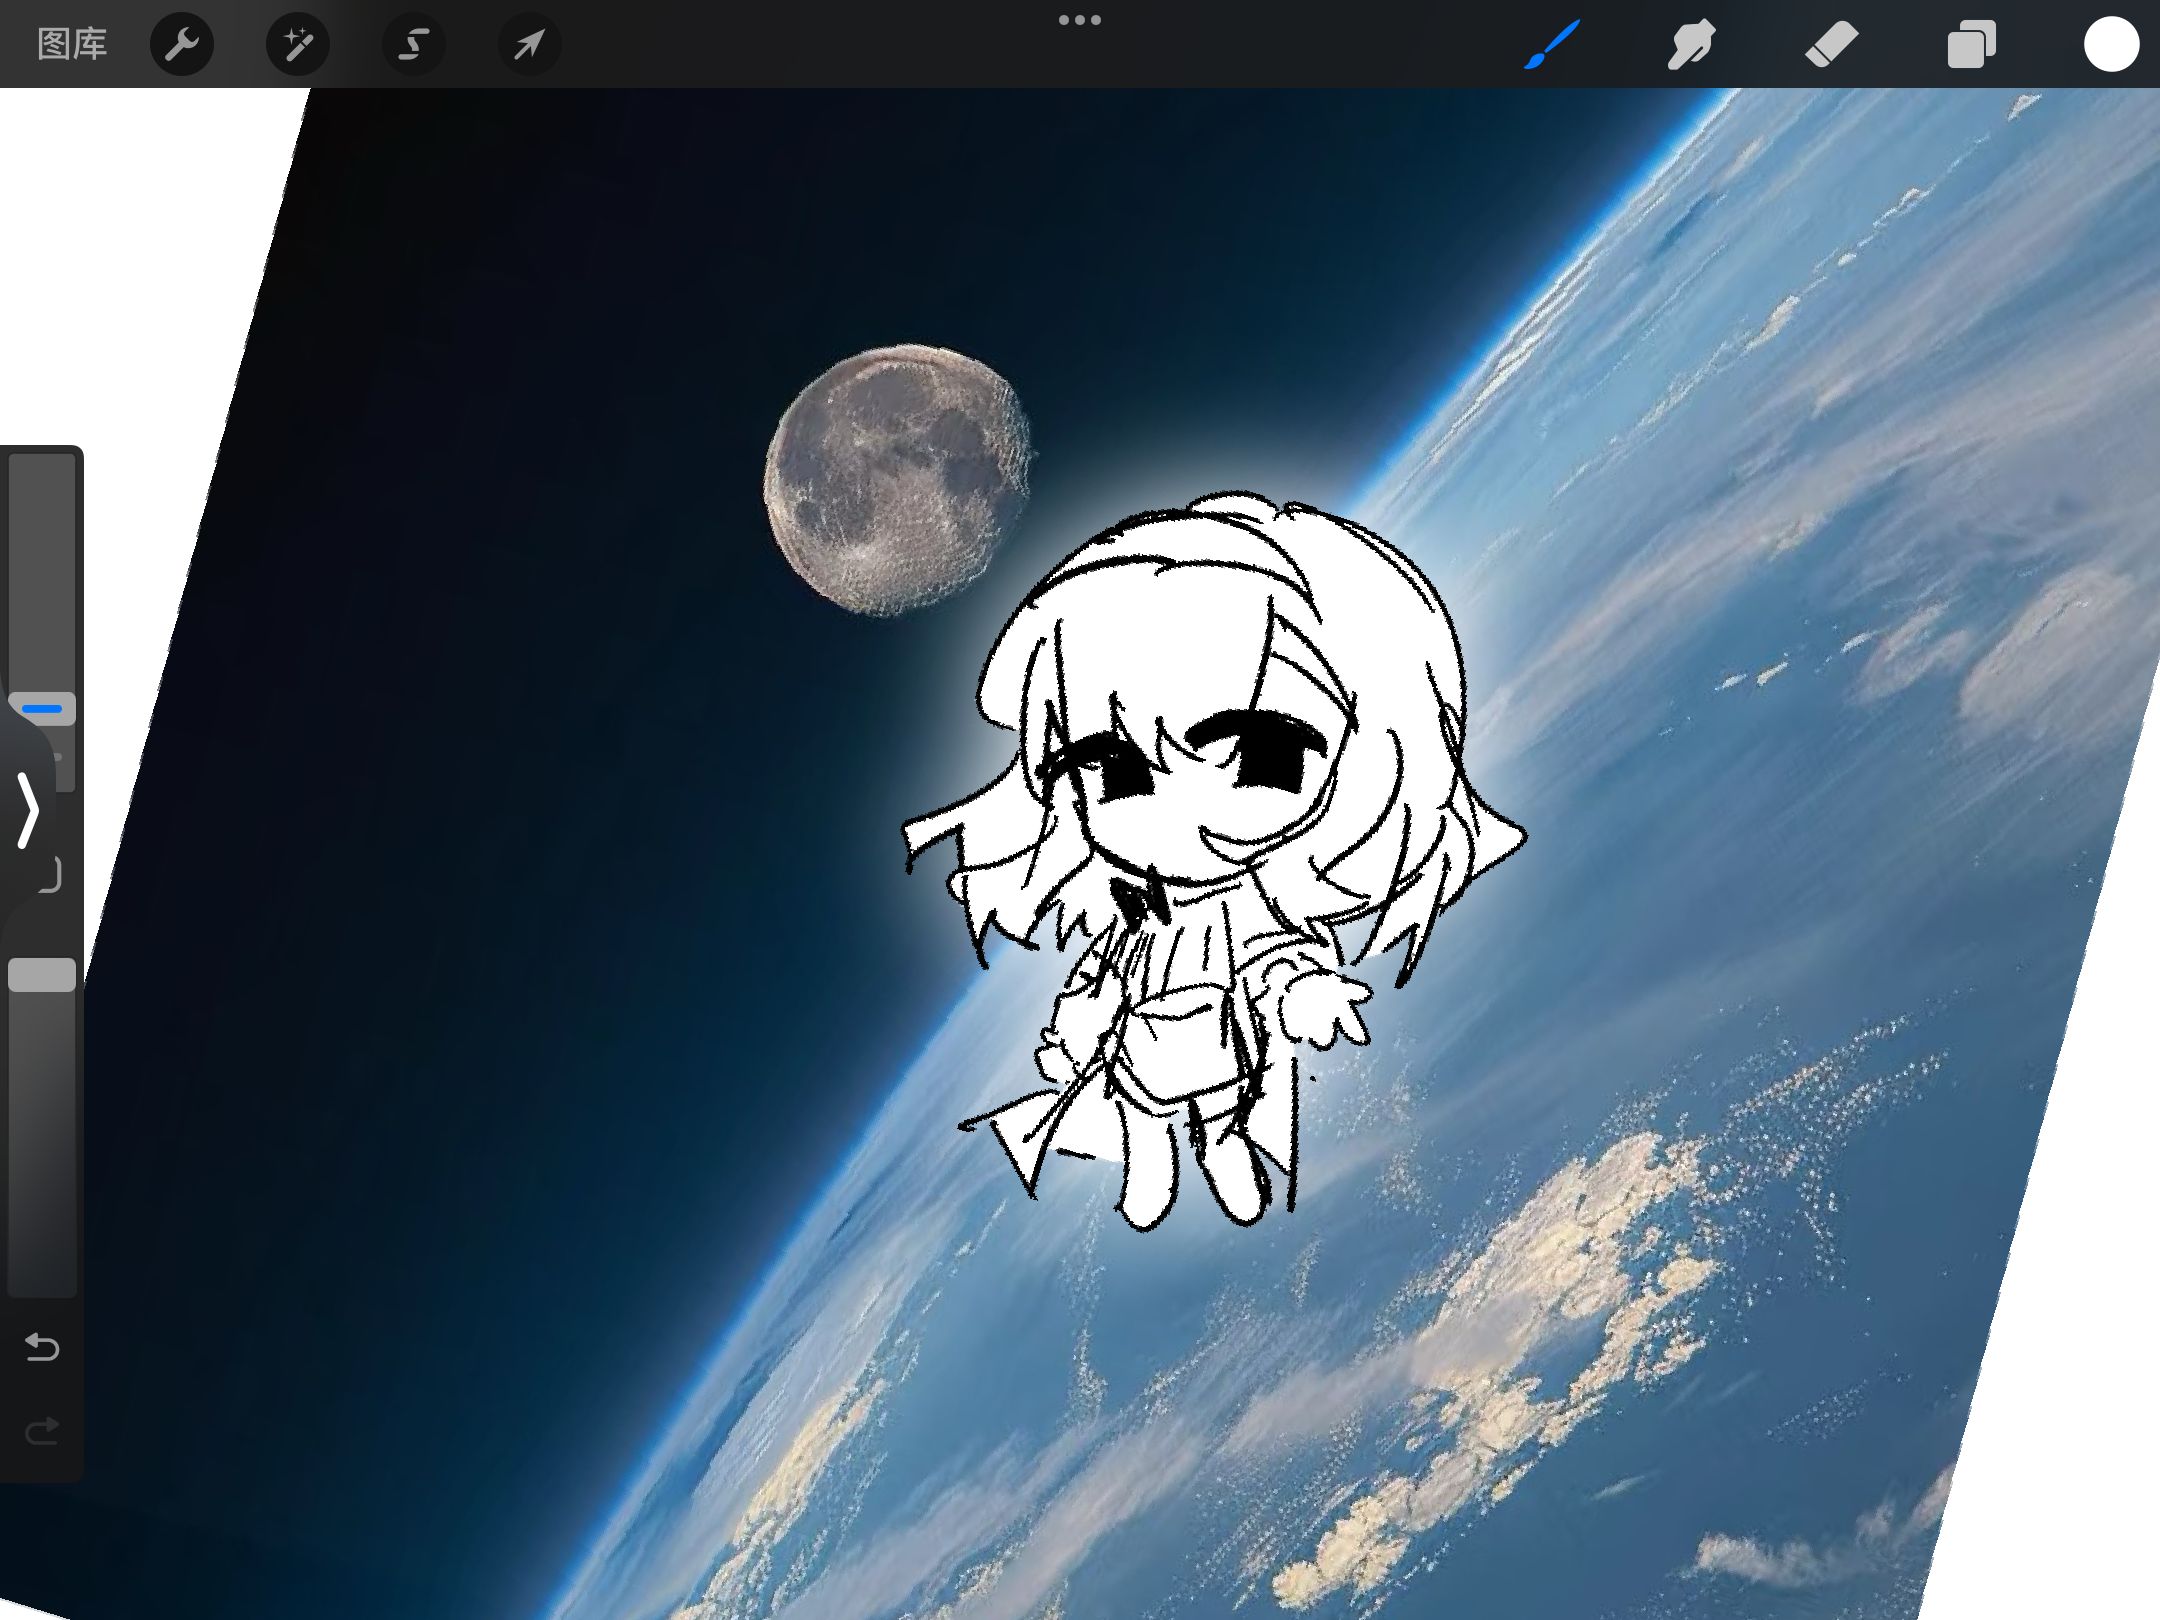Click the brush opacity slider handle
2160x1620 pixels.
42,974
